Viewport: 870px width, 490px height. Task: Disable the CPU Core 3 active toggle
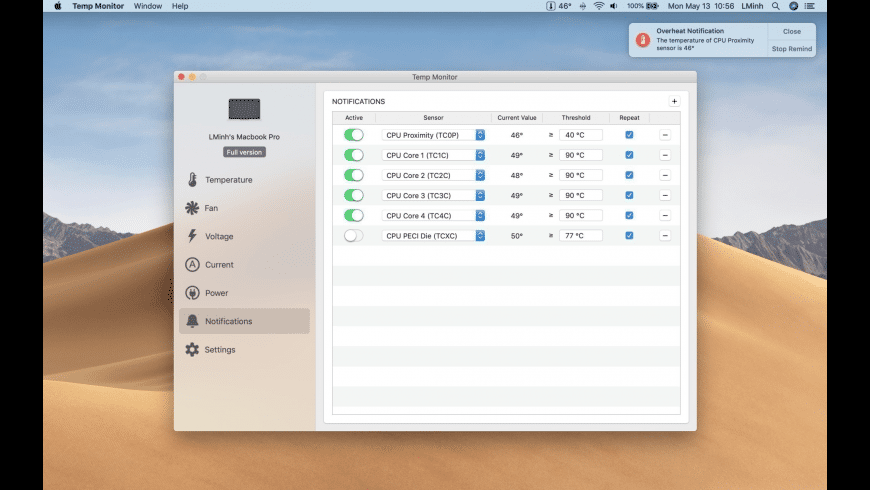click(x=353, y=195)
